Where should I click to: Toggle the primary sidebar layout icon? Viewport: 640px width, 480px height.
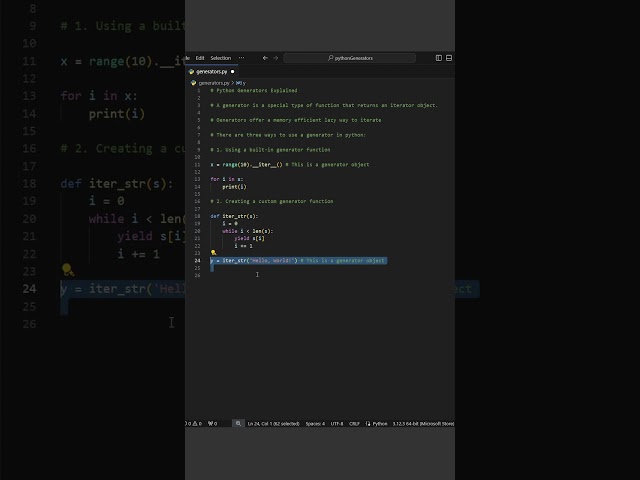coord(439,58)
